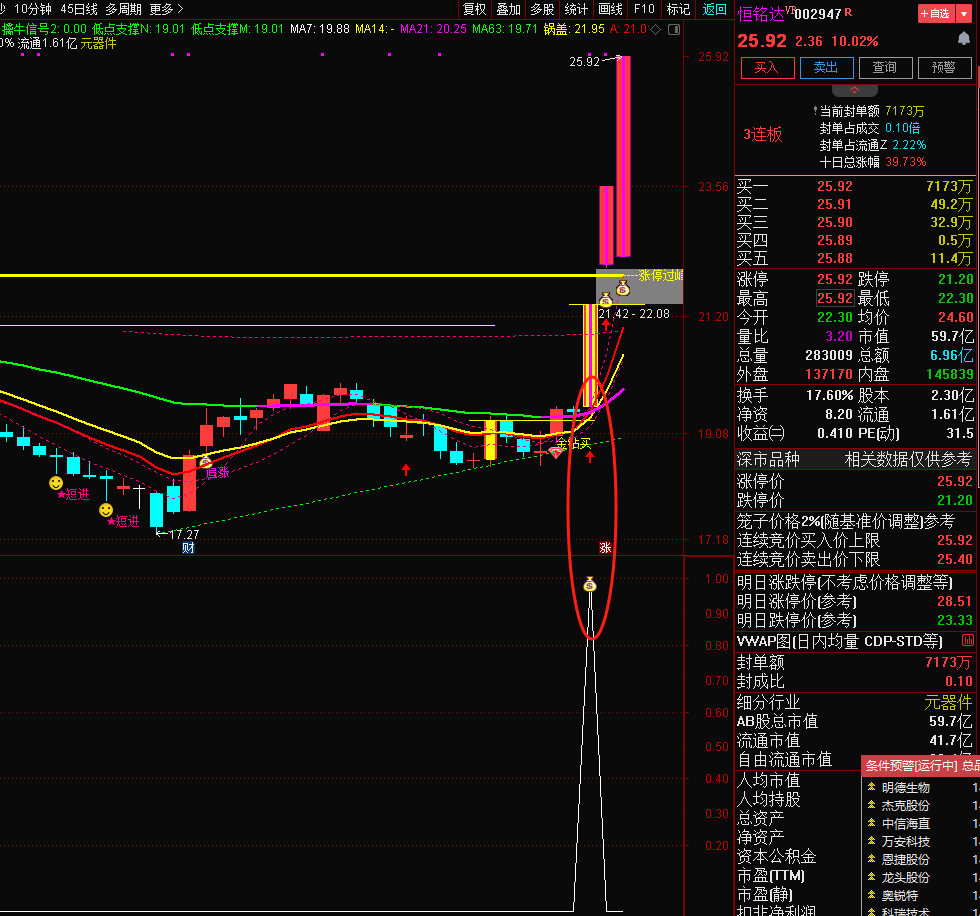Open the 画线 drawing tools

tap(609, 9)
